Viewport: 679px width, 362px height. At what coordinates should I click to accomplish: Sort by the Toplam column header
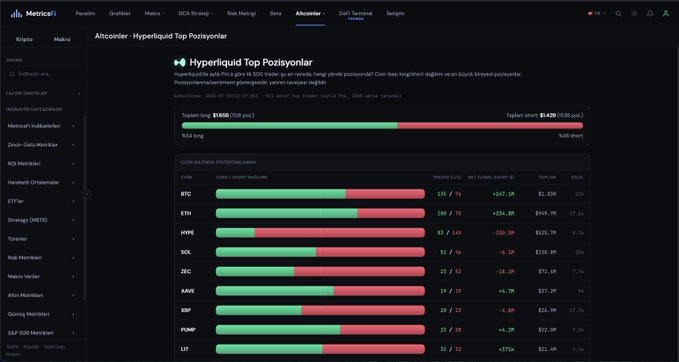click(547, 178)
